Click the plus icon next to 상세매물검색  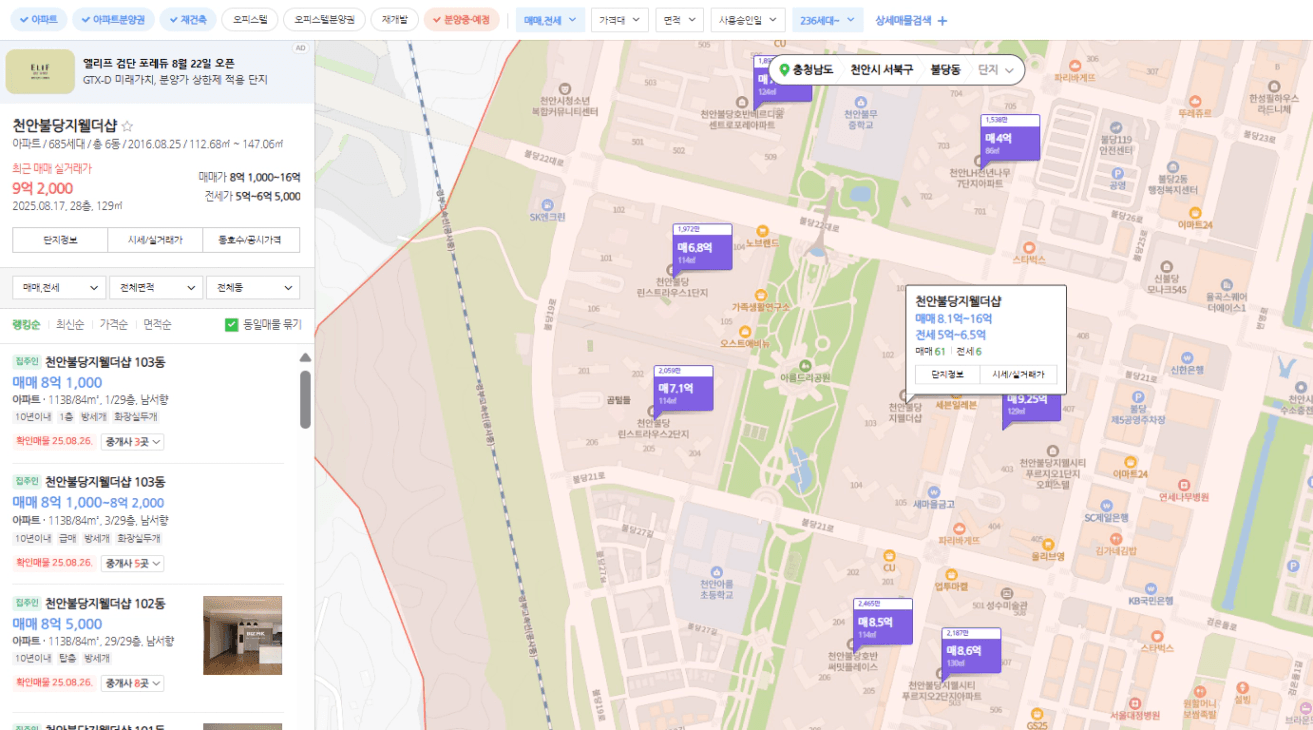click(x=942, y=20)
